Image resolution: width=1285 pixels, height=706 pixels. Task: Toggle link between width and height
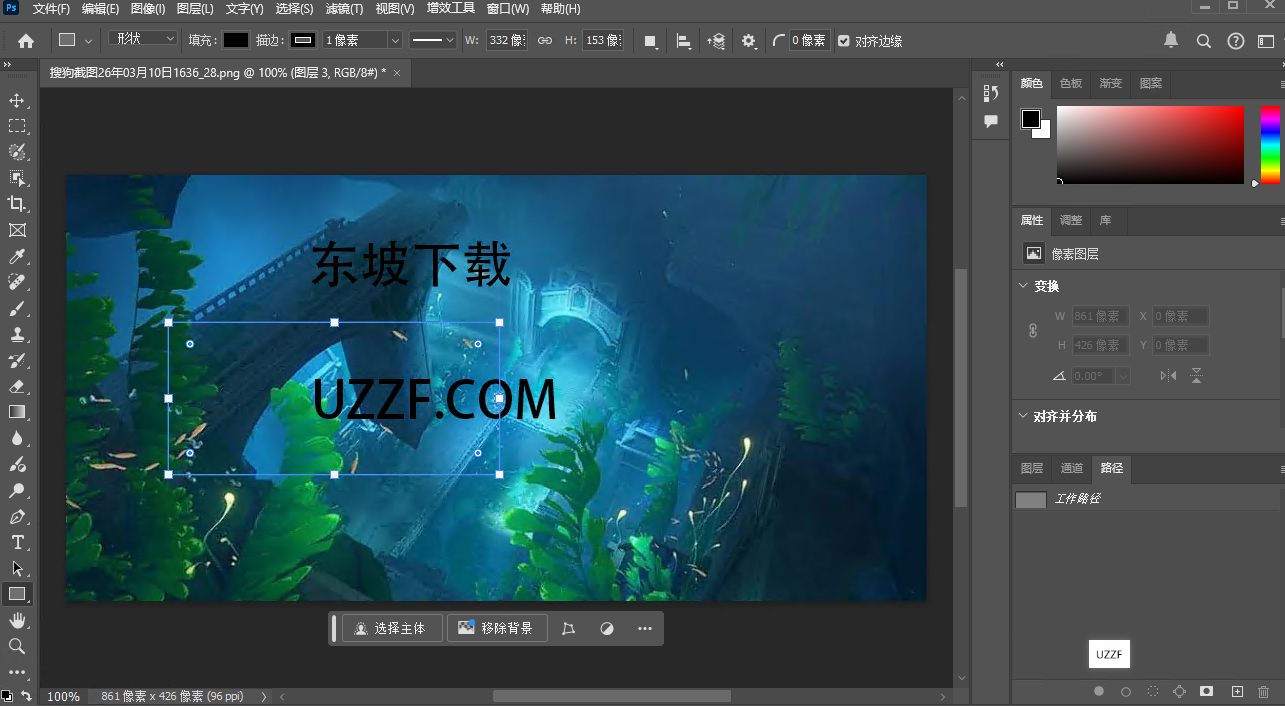click(x=545, y=41)
